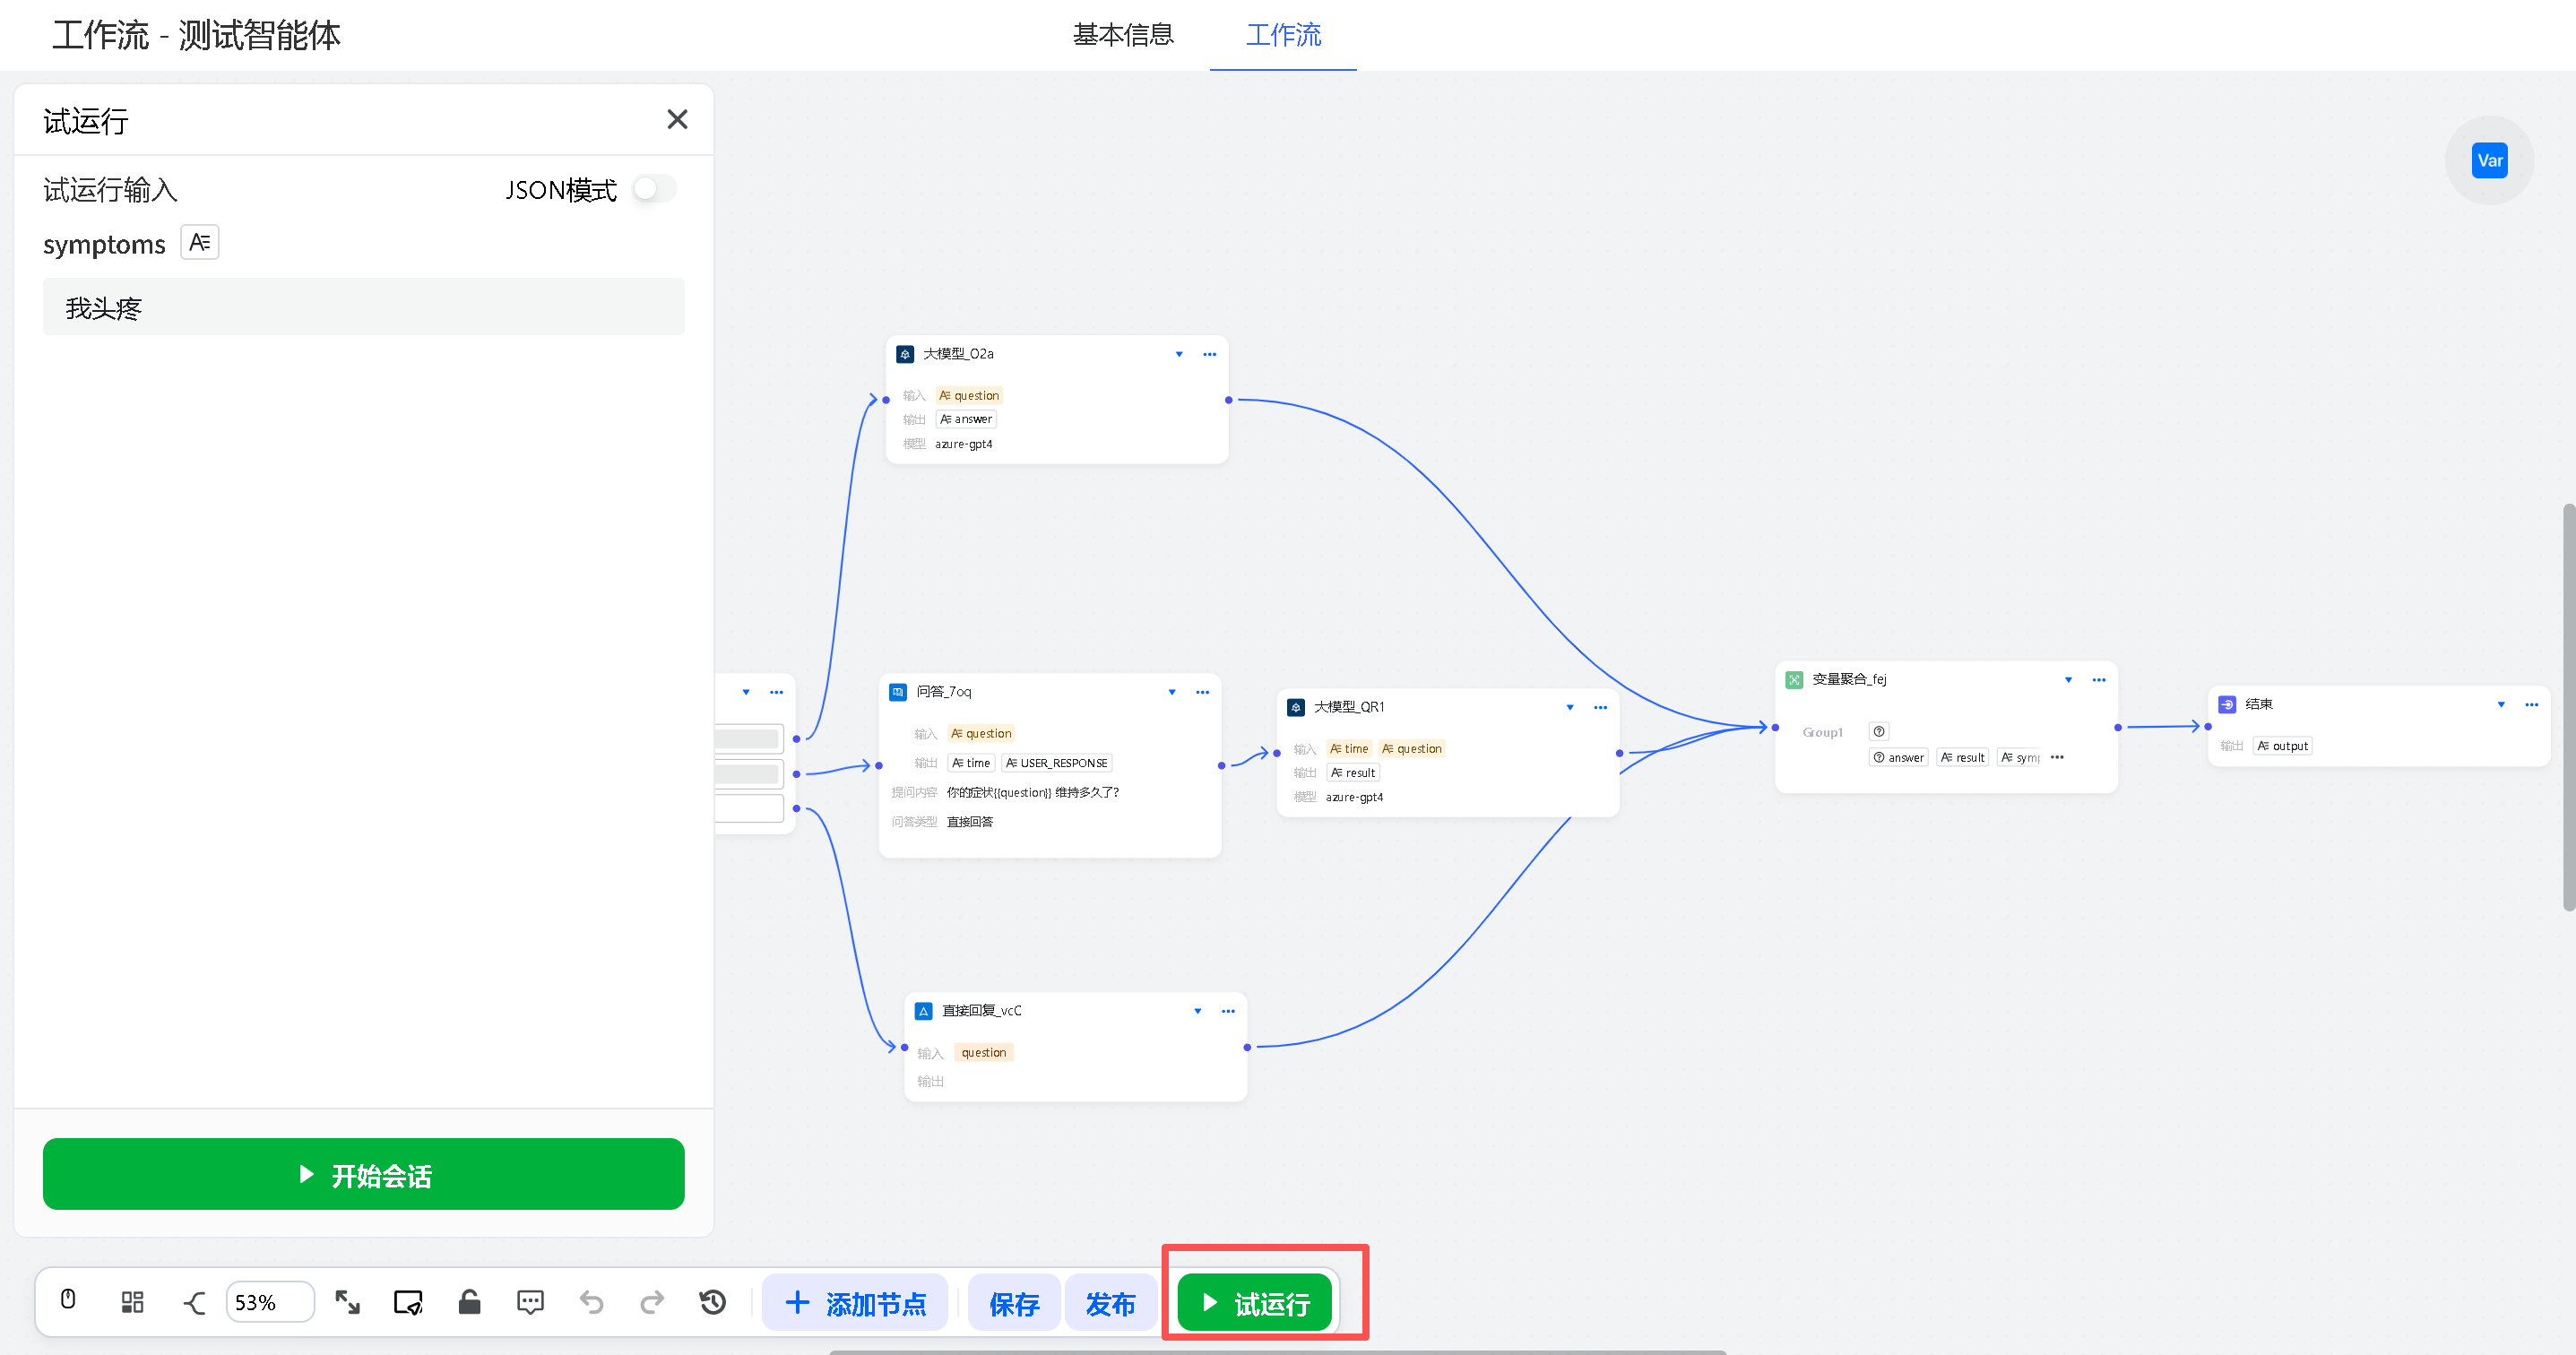Image resolution: width=2576 pixels, height=1355 pixels.
Task: Collapse the 变量聚合_fej node arrow
Action: click(x=2068, y=680)
